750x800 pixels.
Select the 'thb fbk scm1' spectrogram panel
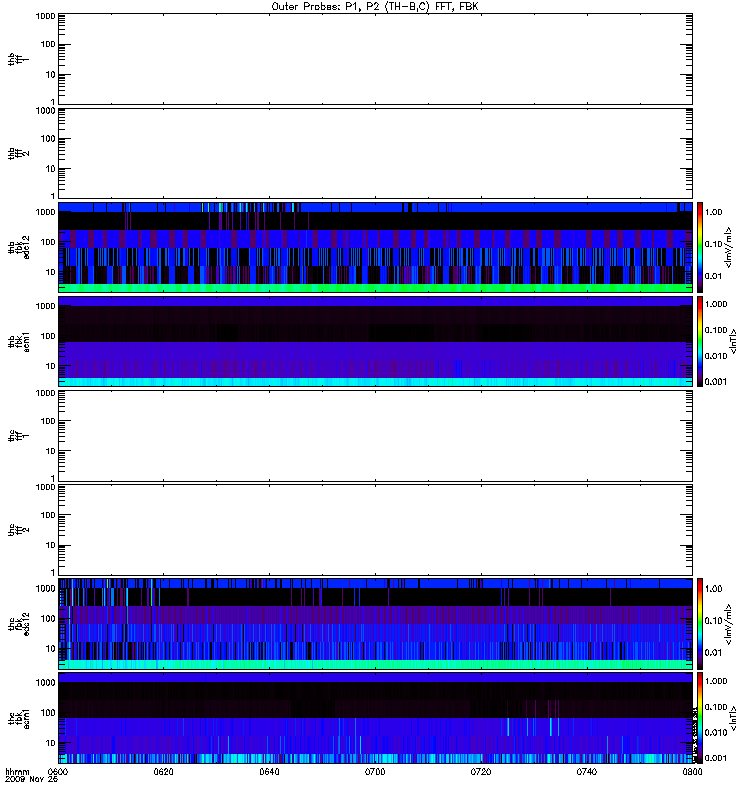(375, 341)
